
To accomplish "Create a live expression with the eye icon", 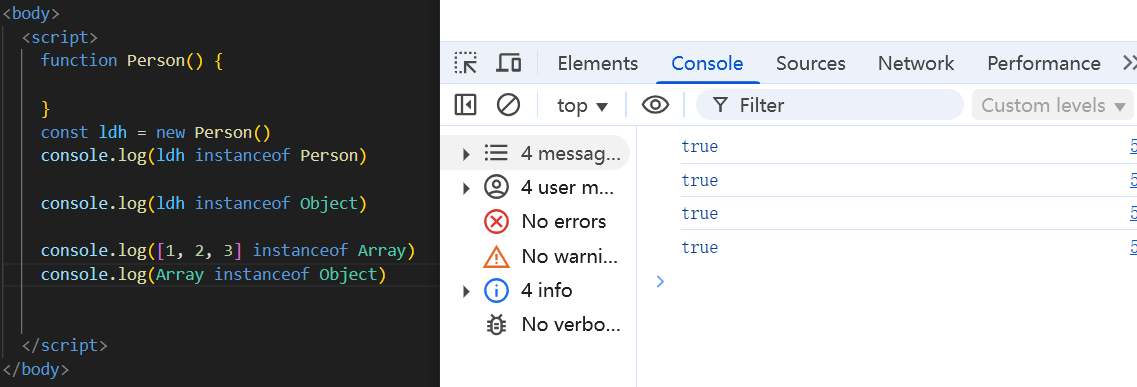I will pos(656,105).
